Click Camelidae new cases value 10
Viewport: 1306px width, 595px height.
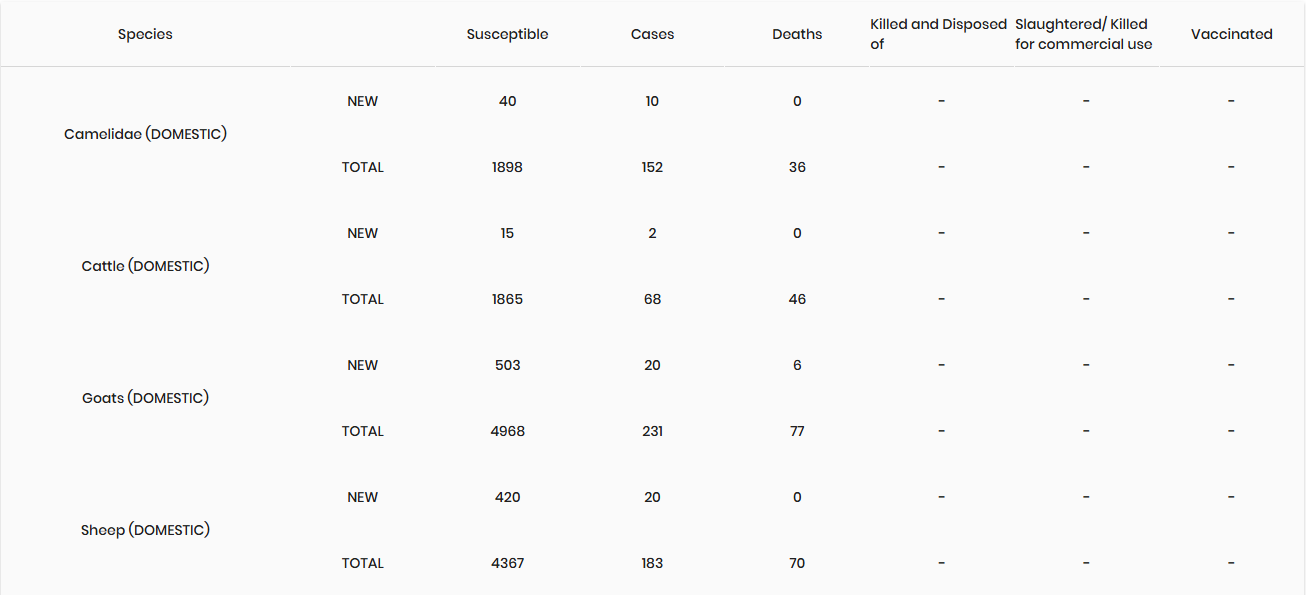click(652, 101)
